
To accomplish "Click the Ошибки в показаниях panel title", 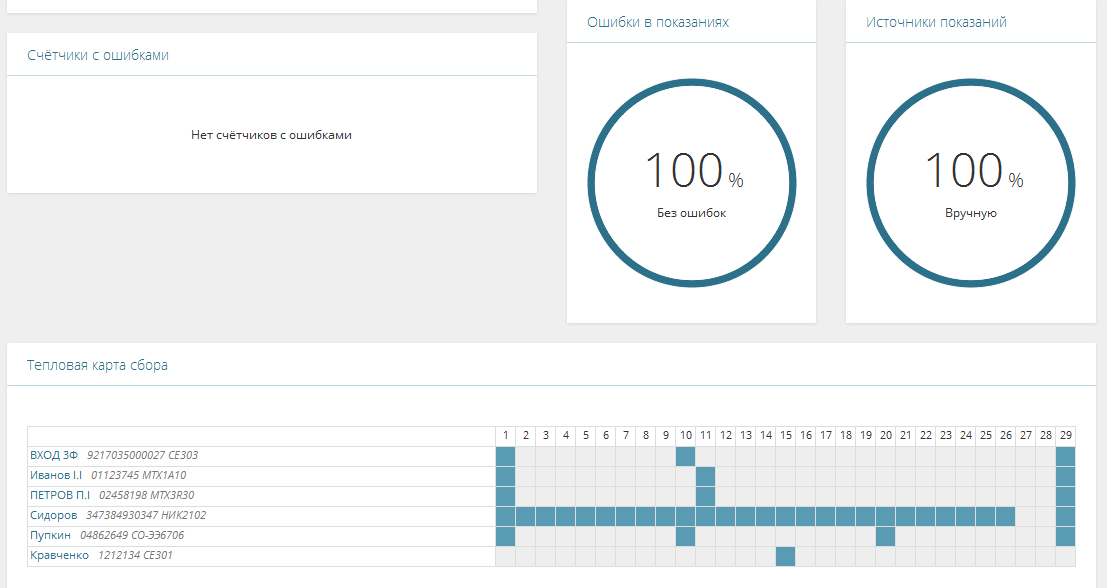I will [x=657, y=22].
